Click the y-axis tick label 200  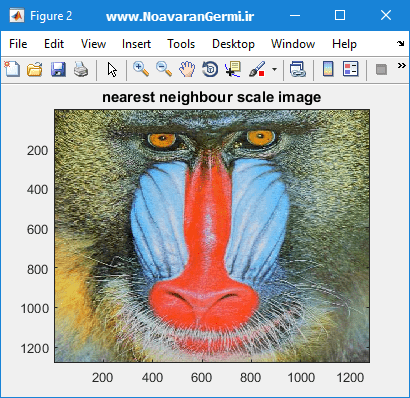(x=37, y=150)
